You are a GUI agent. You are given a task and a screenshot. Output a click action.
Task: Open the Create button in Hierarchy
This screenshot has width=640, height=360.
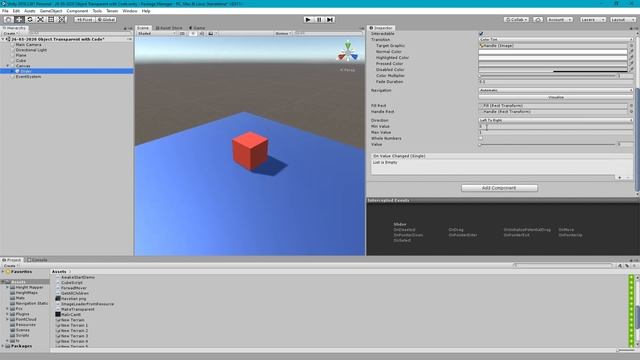click(x=10, y=33)
